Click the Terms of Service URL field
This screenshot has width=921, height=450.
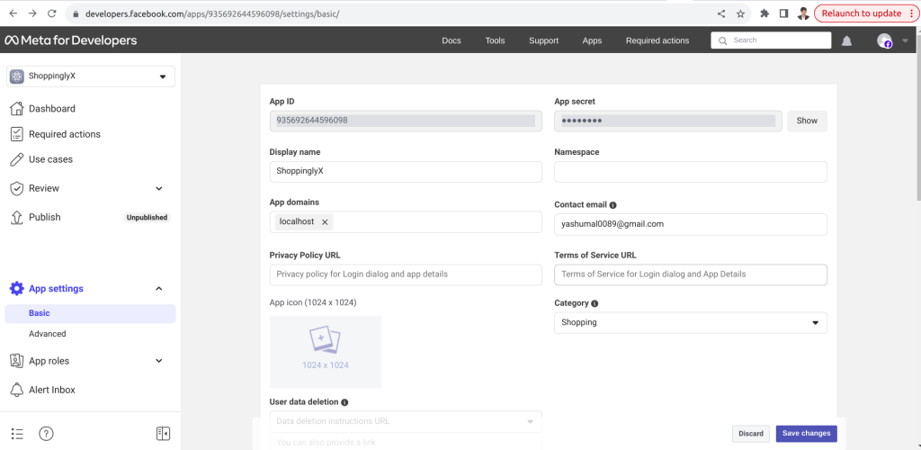pos(691,274)
